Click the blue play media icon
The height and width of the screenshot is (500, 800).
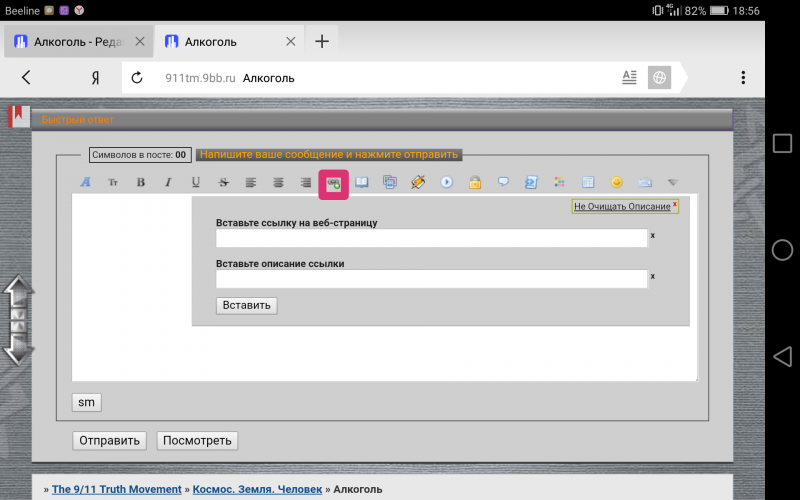click(x=446, y=182)
